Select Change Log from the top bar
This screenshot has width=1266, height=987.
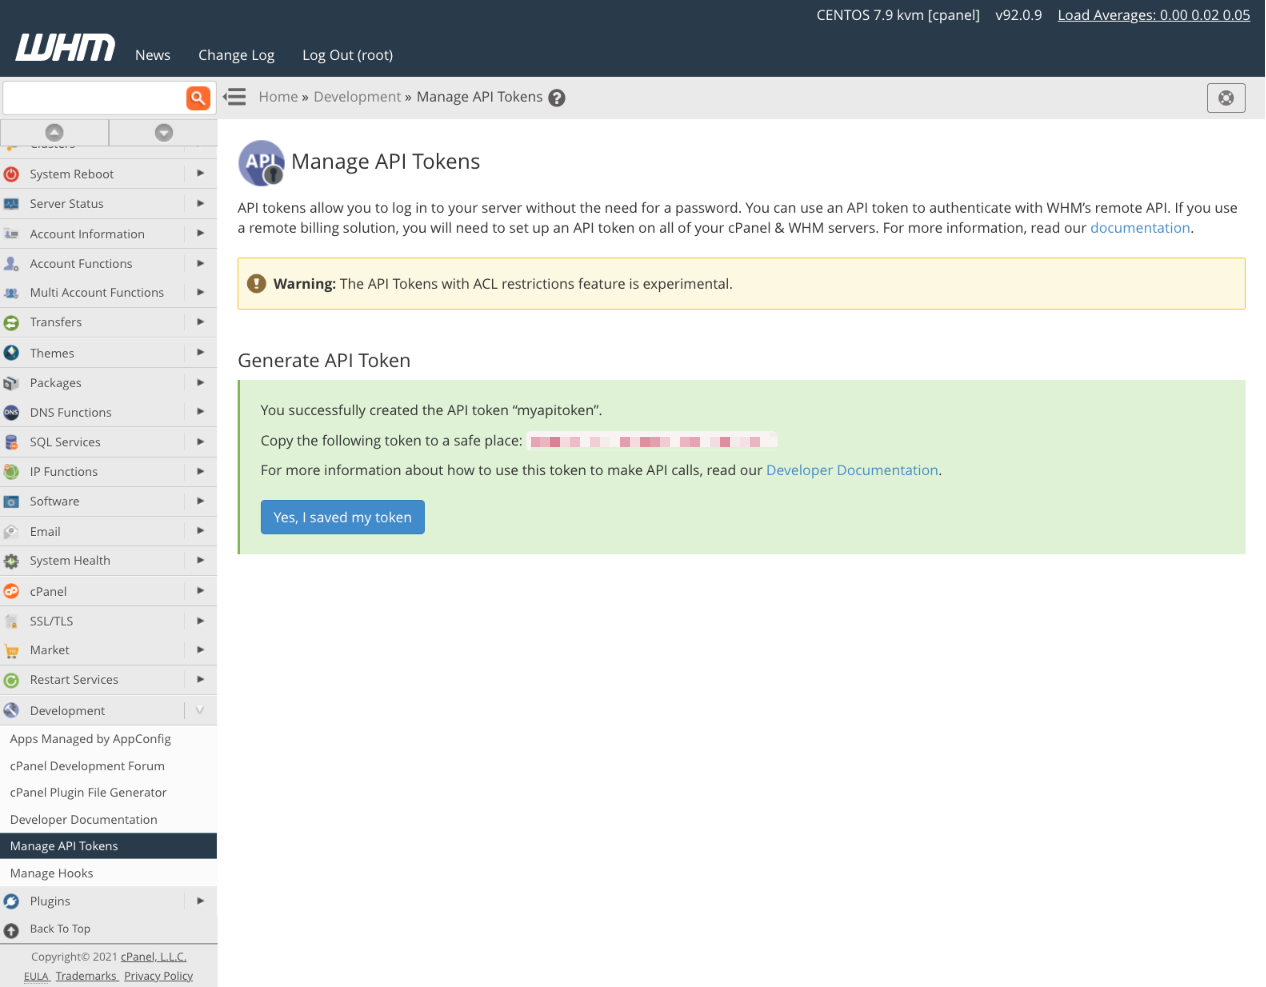tap(236, 55)
